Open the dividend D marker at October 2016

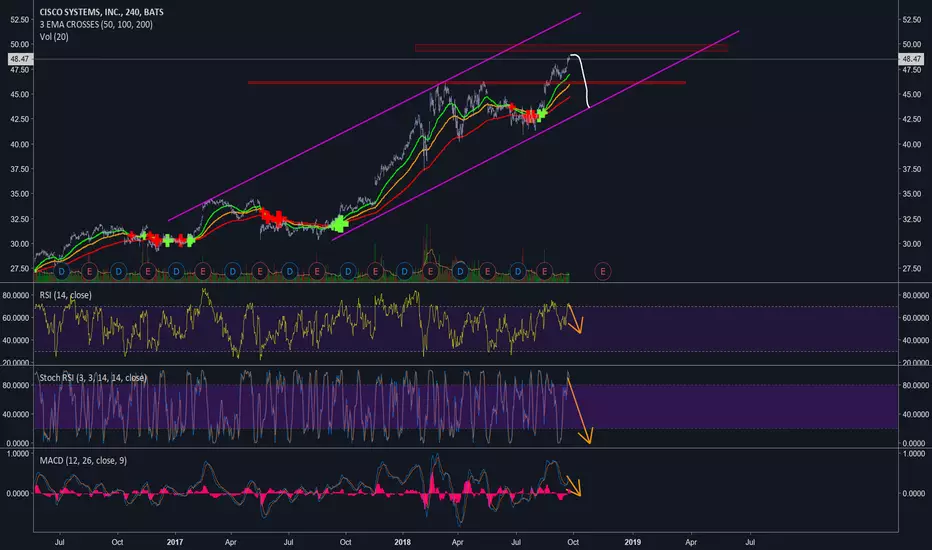118,272
